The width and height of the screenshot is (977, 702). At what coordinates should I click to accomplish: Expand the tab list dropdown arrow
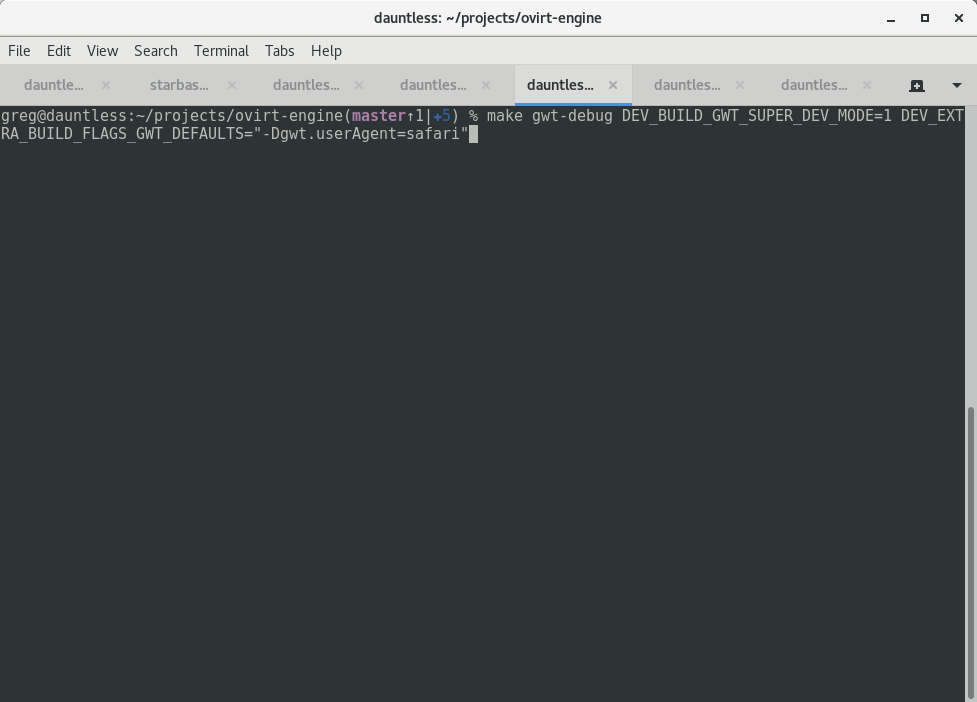(x=956, y=86)
